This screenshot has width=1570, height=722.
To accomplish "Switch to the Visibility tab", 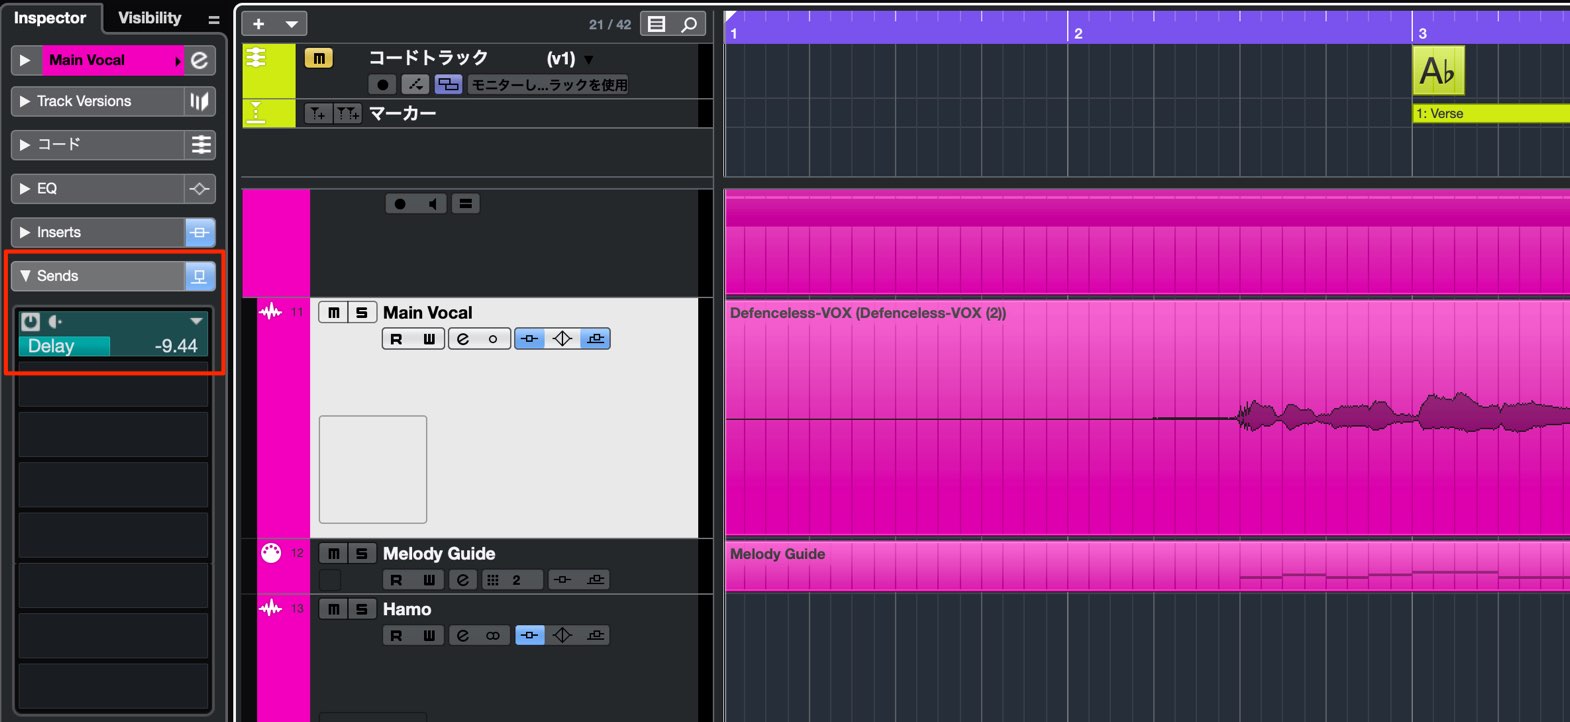I will tap(150, 18).
